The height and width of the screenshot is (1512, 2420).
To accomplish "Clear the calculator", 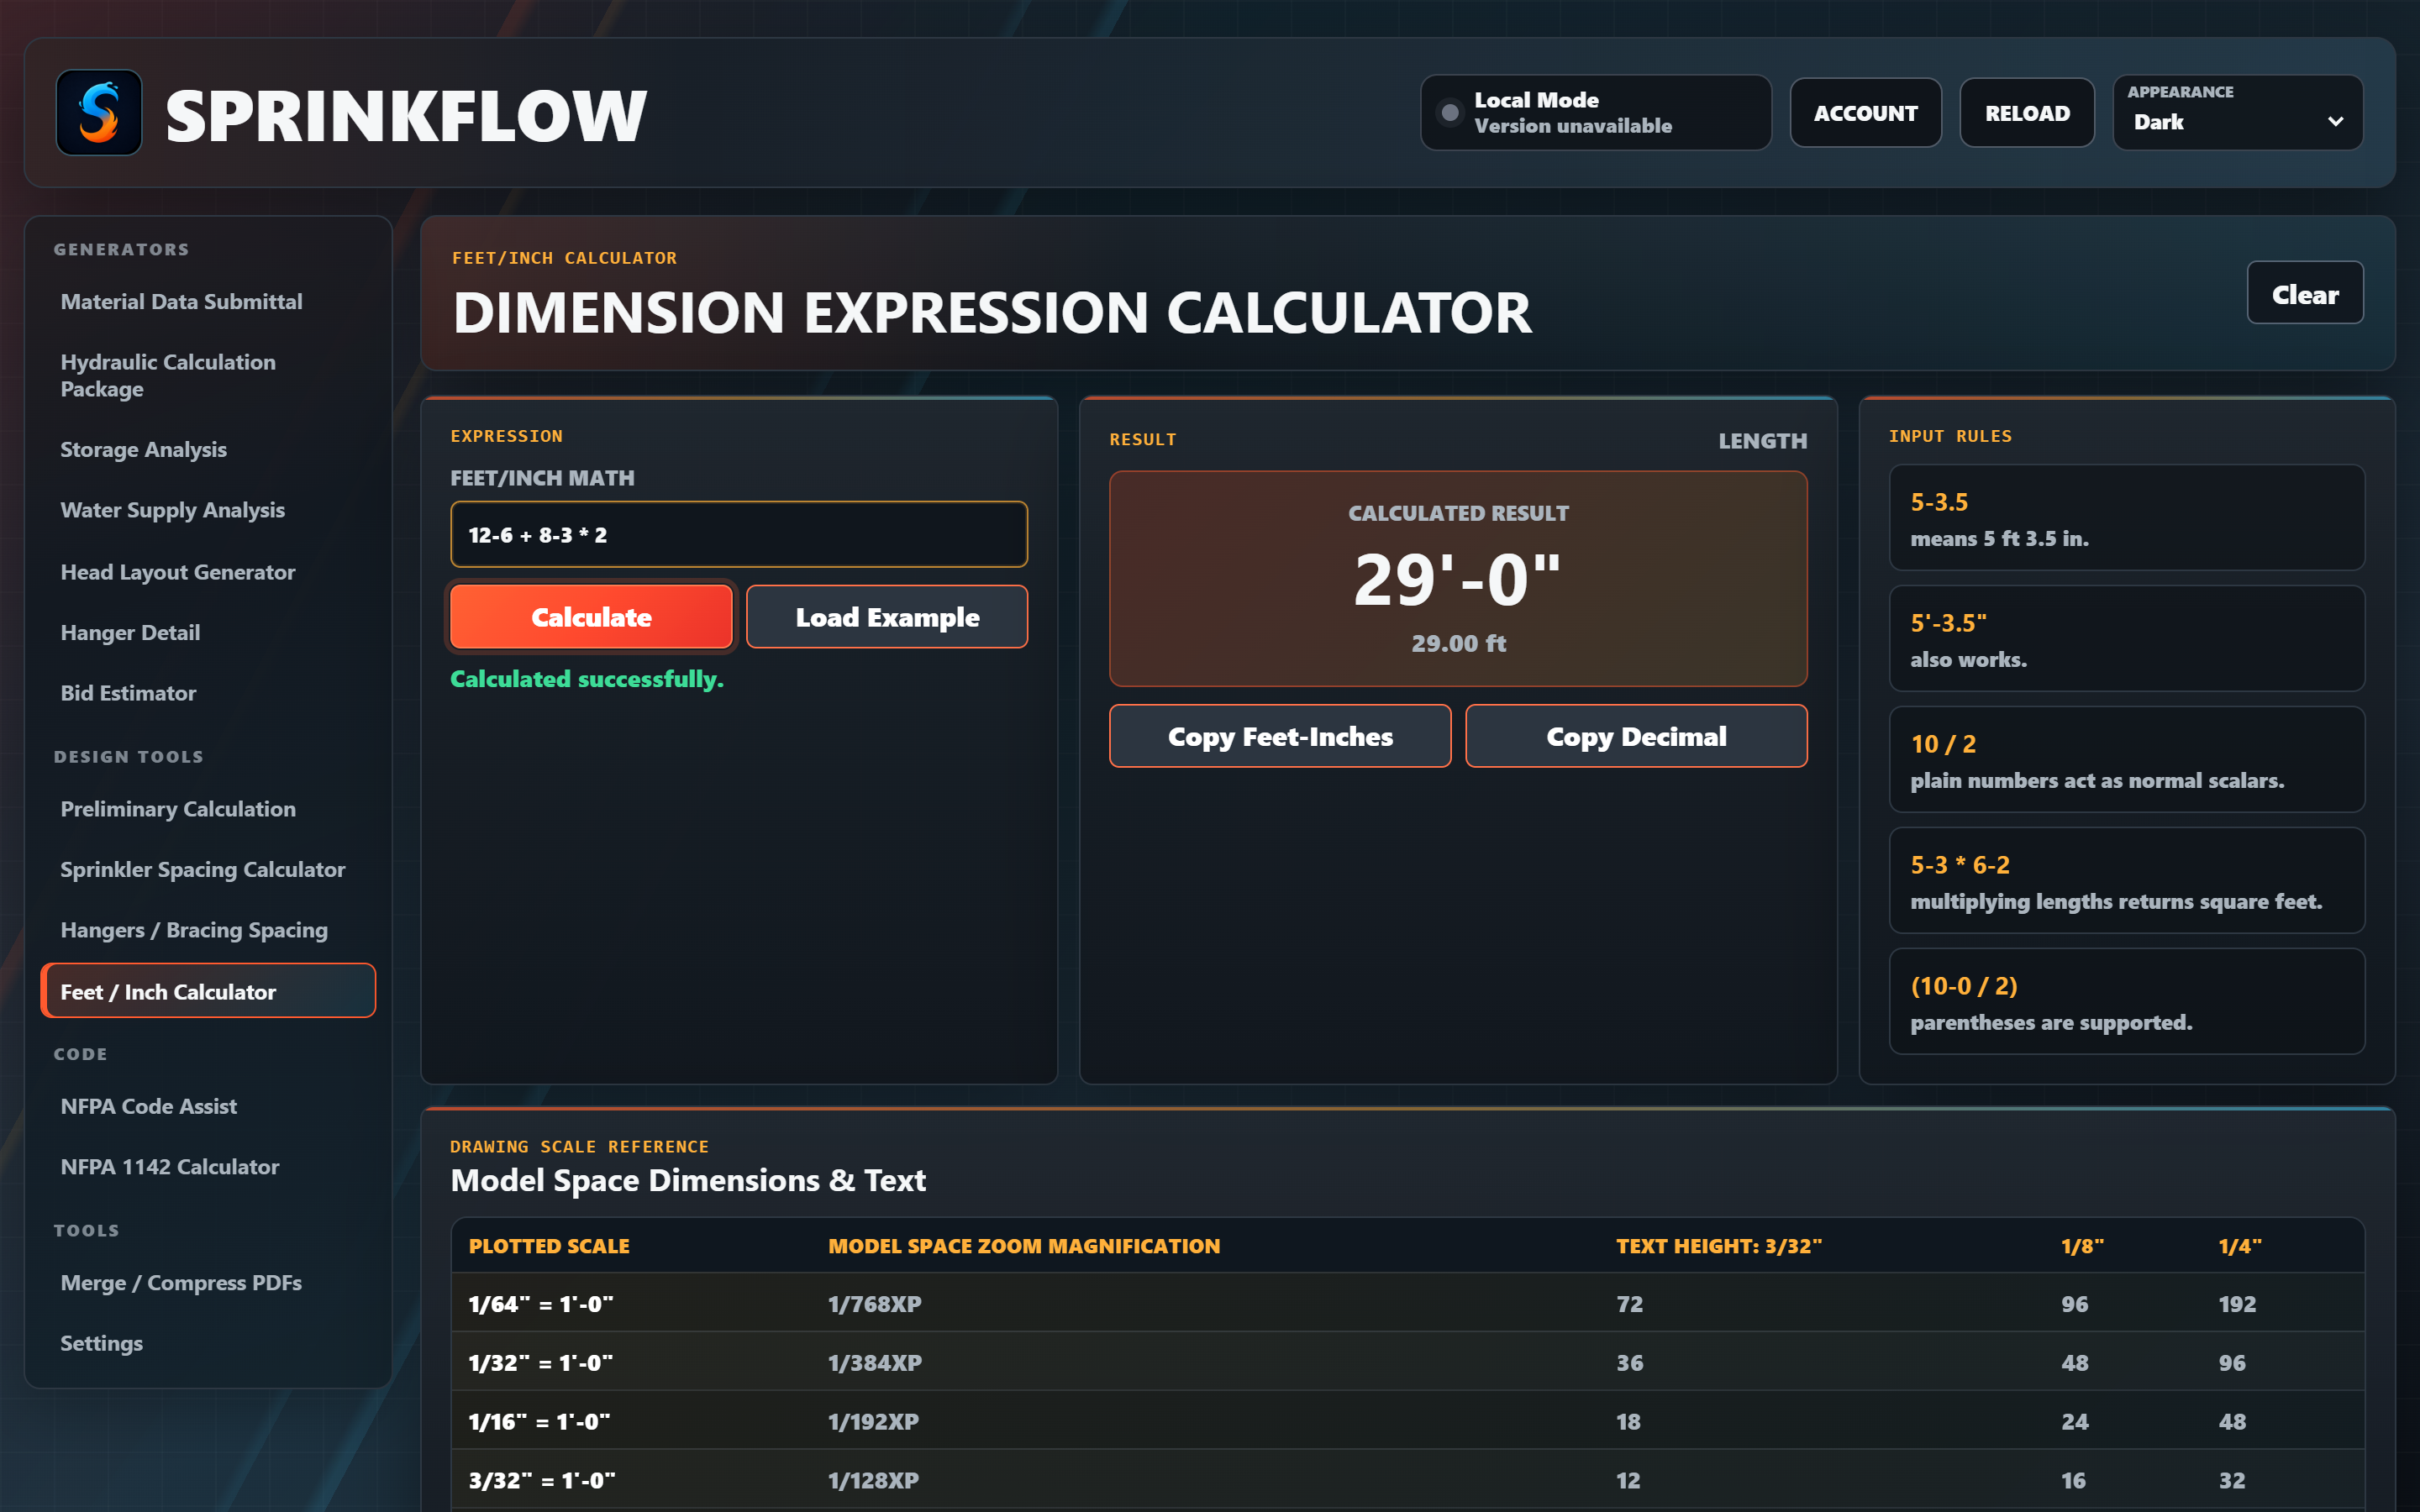I will (x=2304, y=294).
